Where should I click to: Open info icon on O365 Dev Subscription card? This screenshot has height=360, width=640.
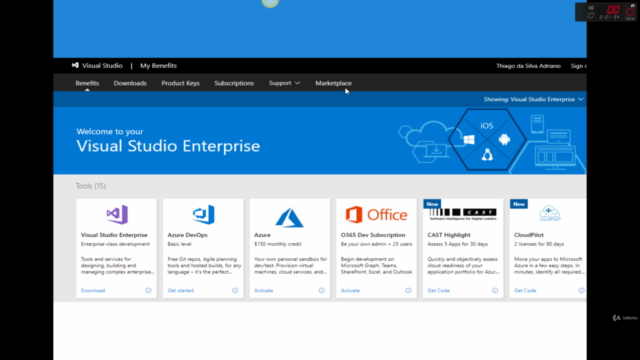pyautogui.click(x=408, y=290)
